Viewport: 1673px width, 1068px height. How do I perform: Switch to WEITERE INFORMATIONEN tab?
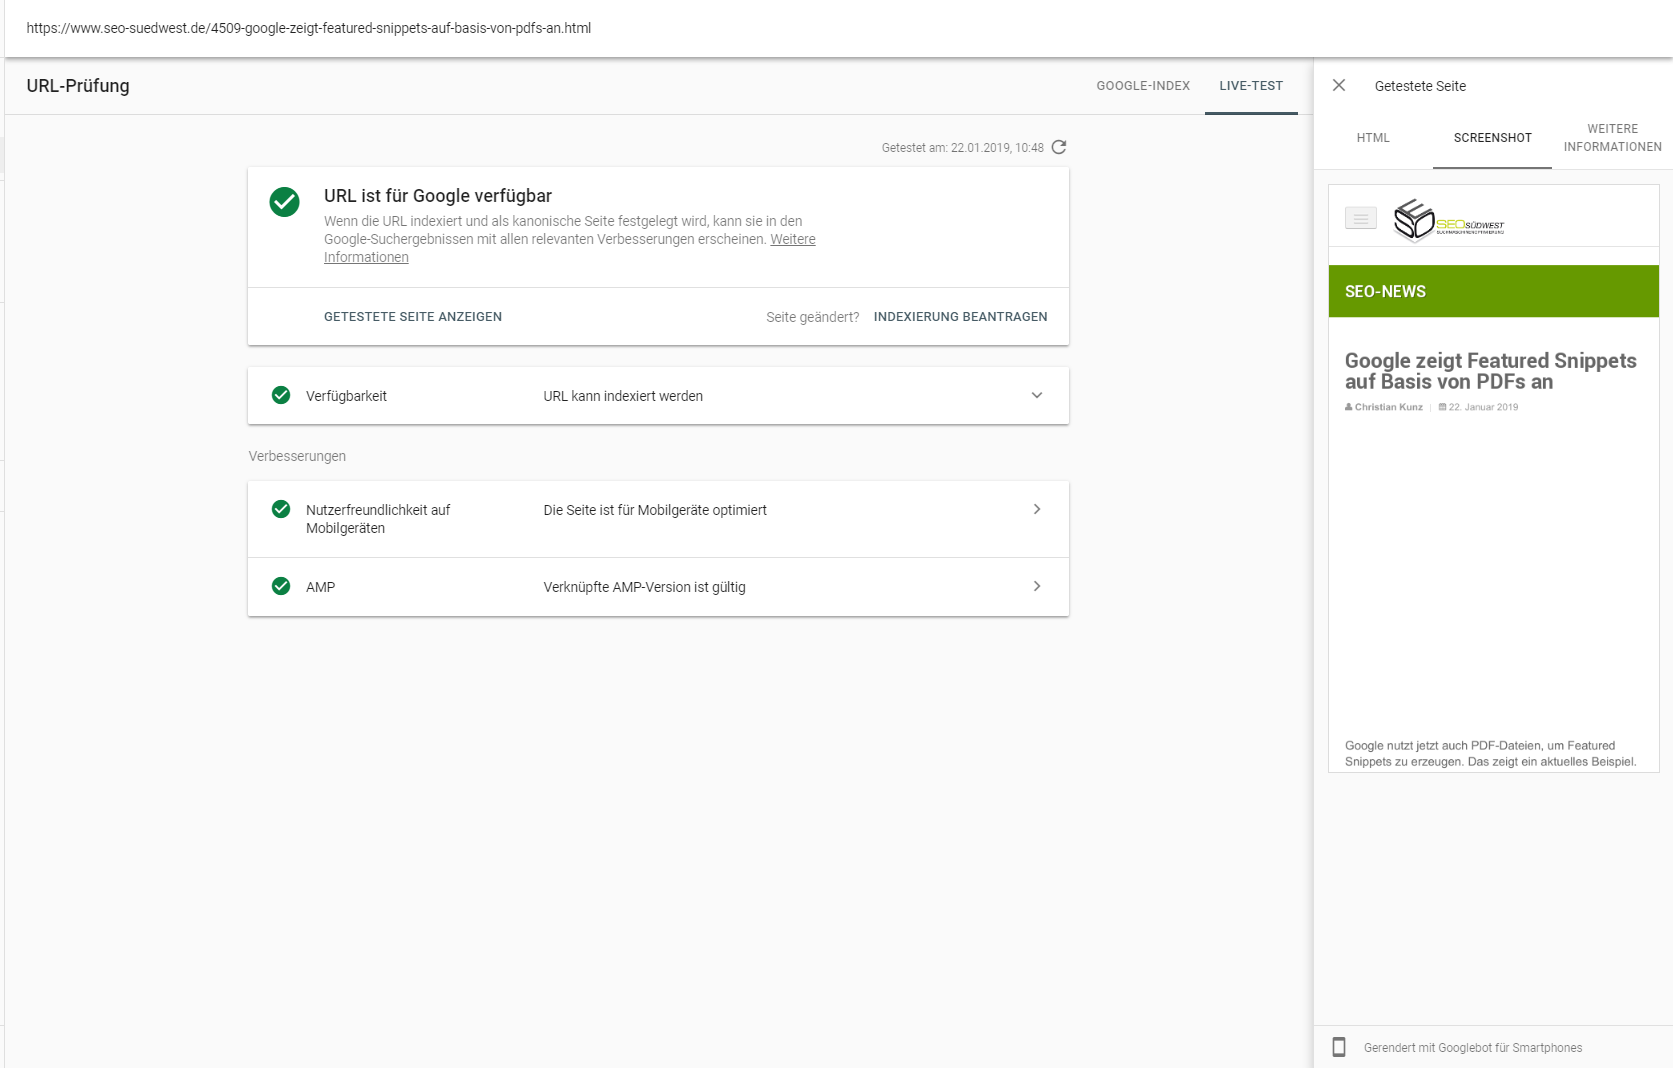click(x=1612, y=138)
